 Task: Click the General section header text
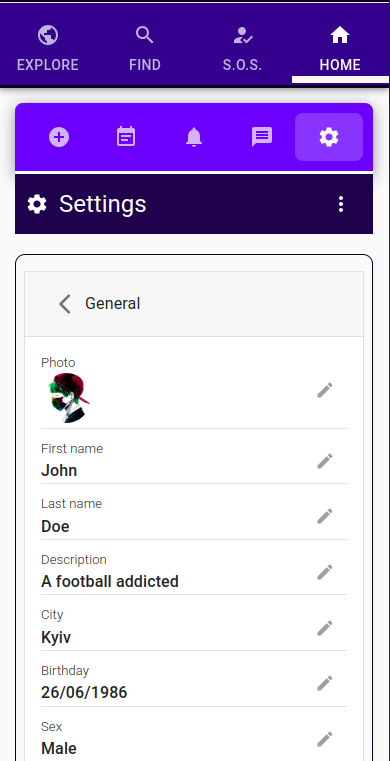point(113,304)
